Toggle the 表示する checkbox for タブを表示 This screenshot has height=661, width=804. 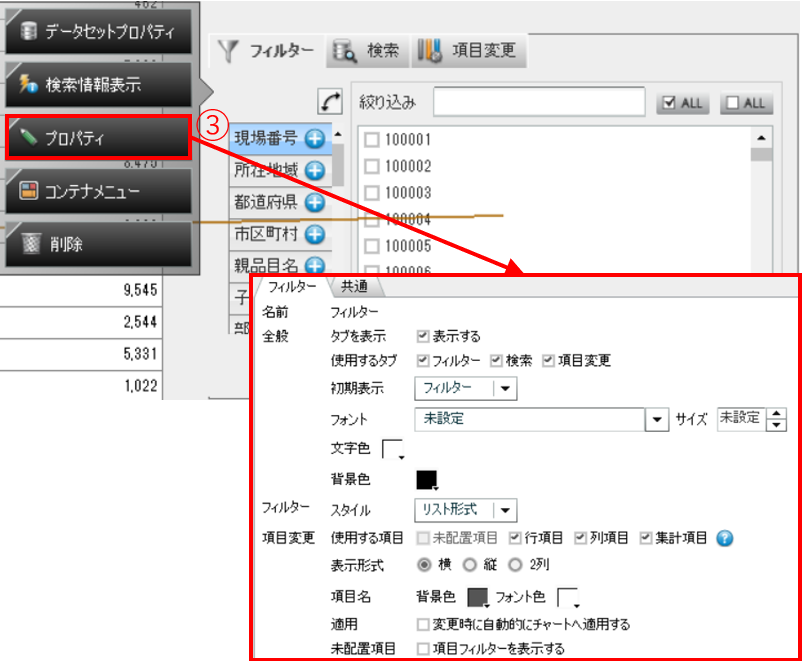click(x=423, y=337)
